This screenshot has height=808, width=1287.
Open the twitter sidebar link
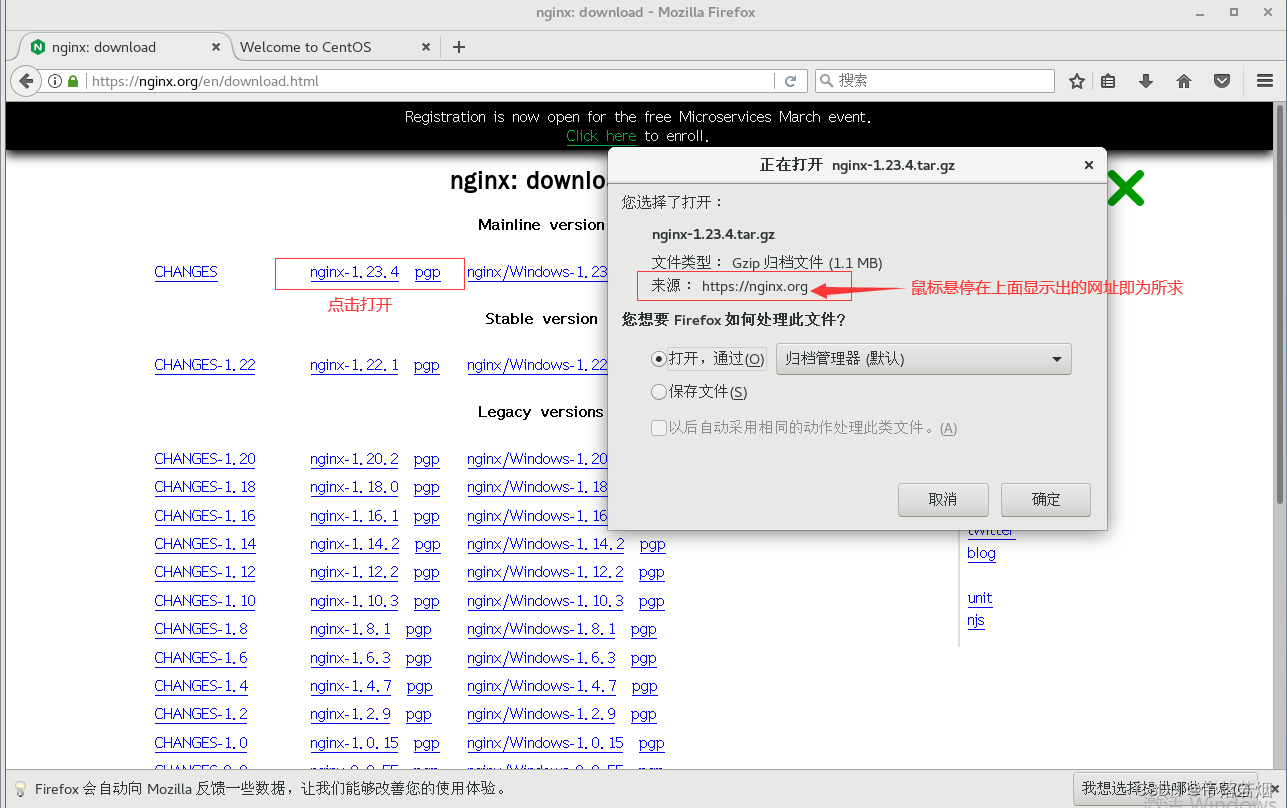pos(991,532)
